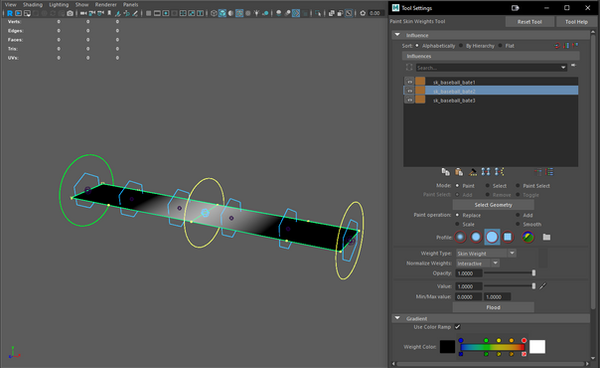Open the Weight Type dropdown

tap(512, 253)
